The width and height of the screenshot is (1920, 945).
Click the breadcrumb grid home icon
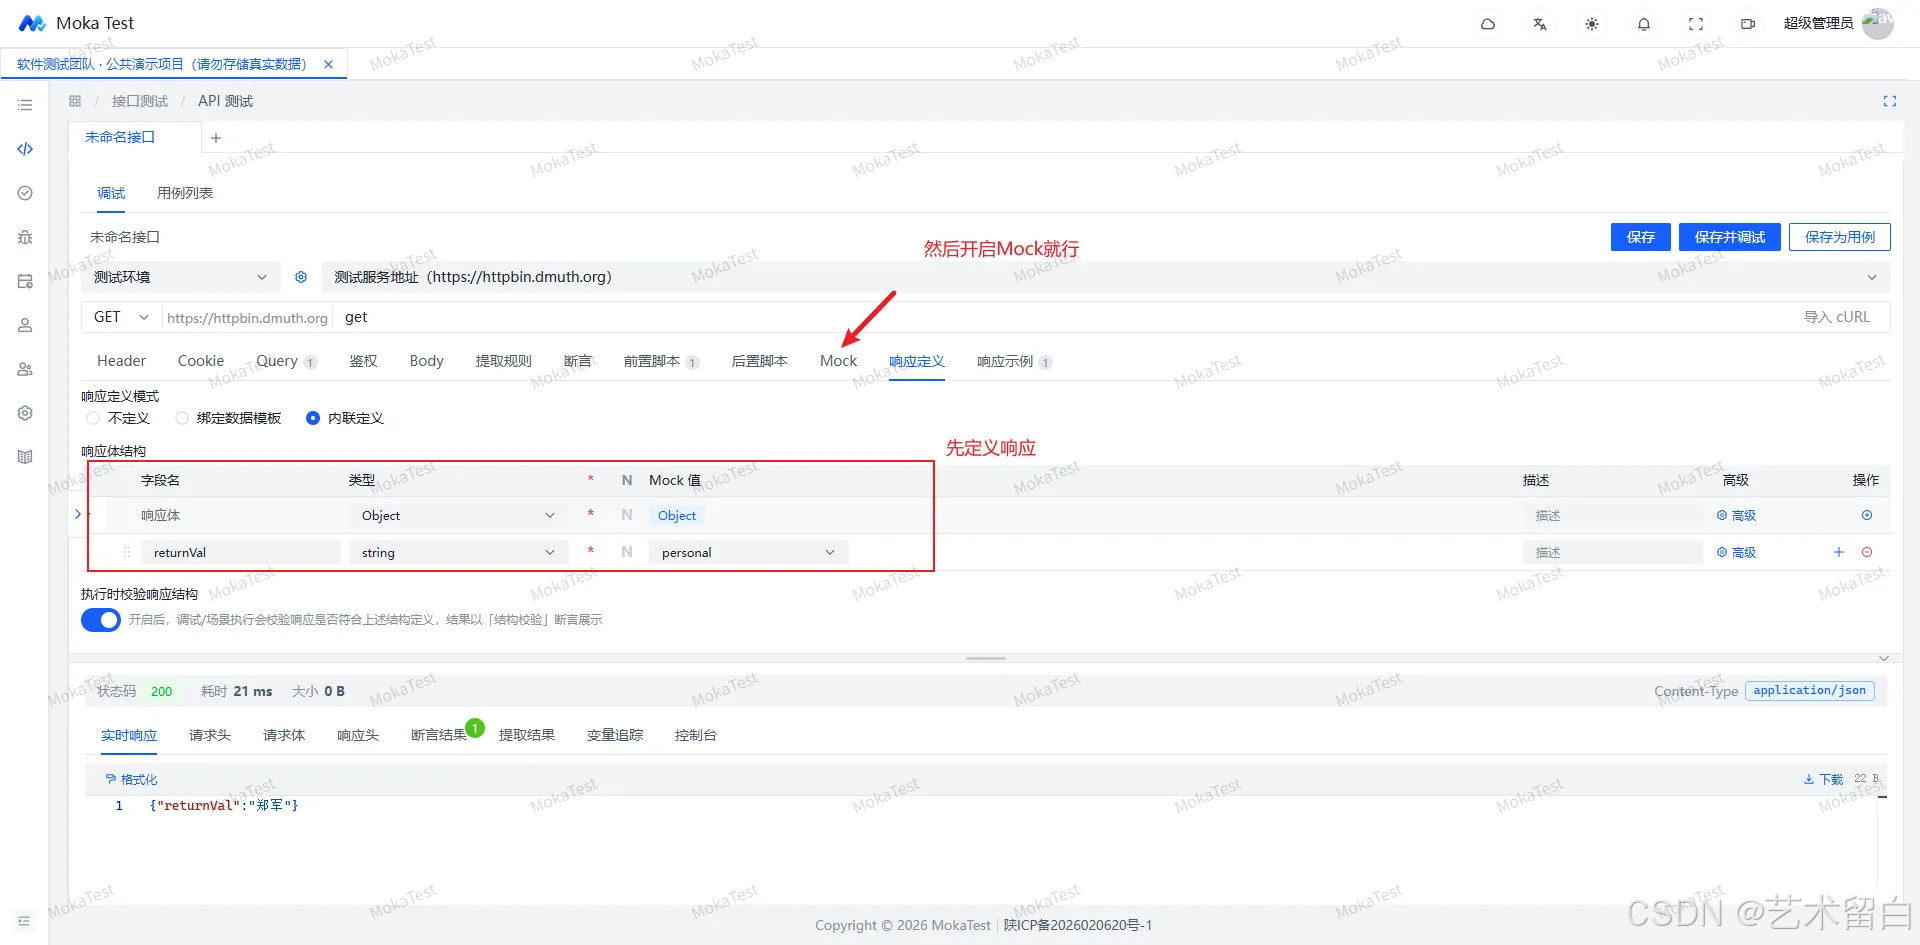coord(75,101)
